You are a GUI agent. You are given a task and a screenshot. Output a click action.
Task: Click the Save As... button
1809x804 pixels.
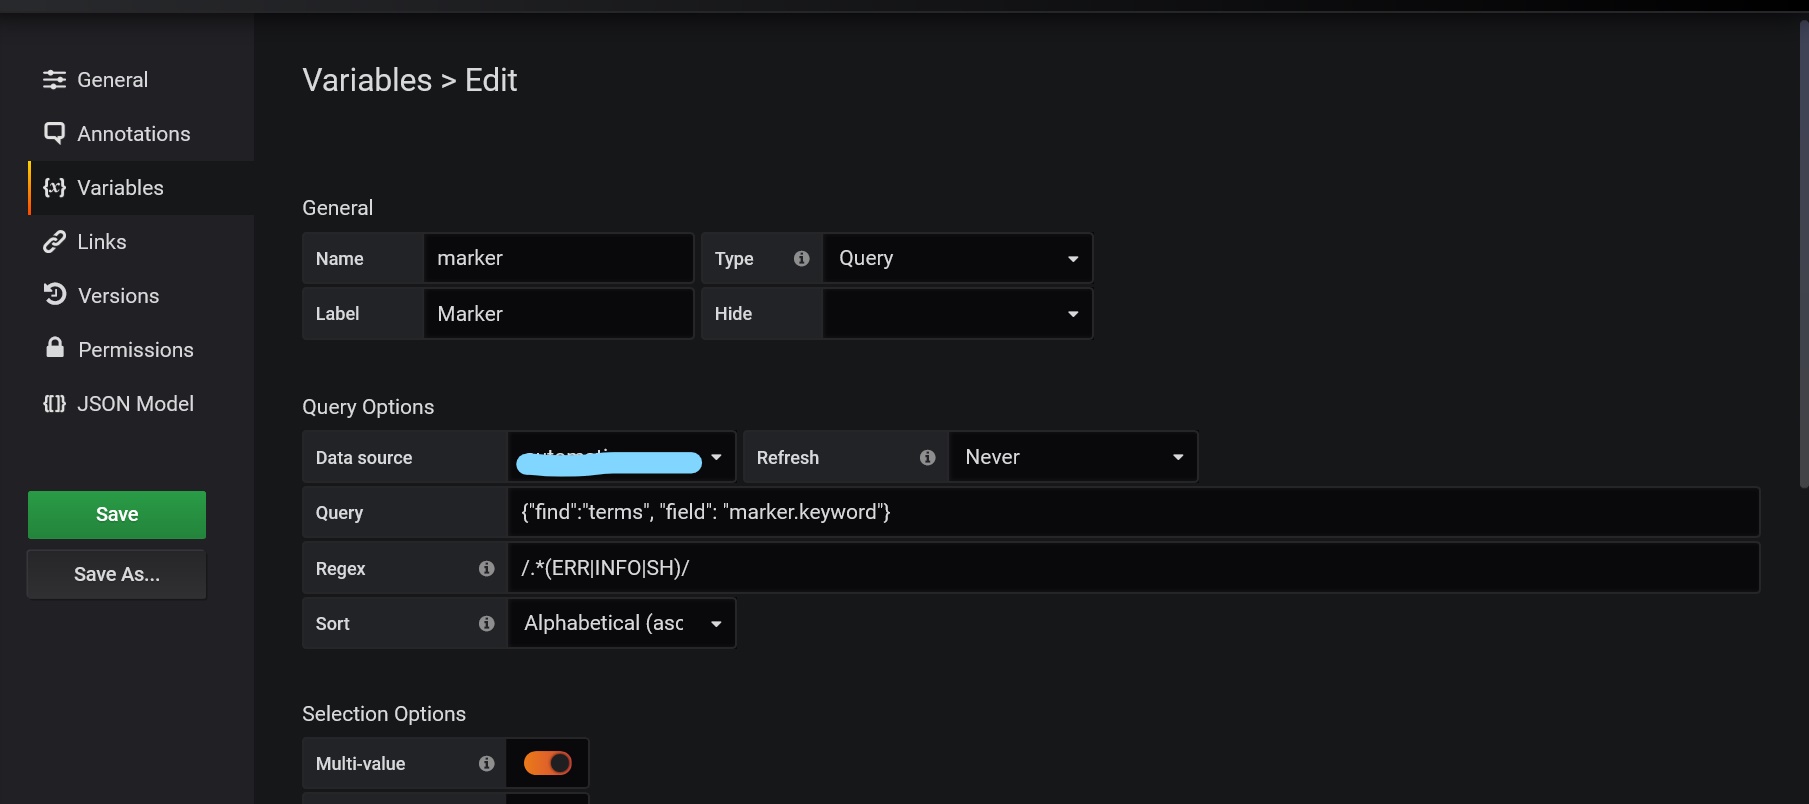pyautogui.click(x=117, y=574)
